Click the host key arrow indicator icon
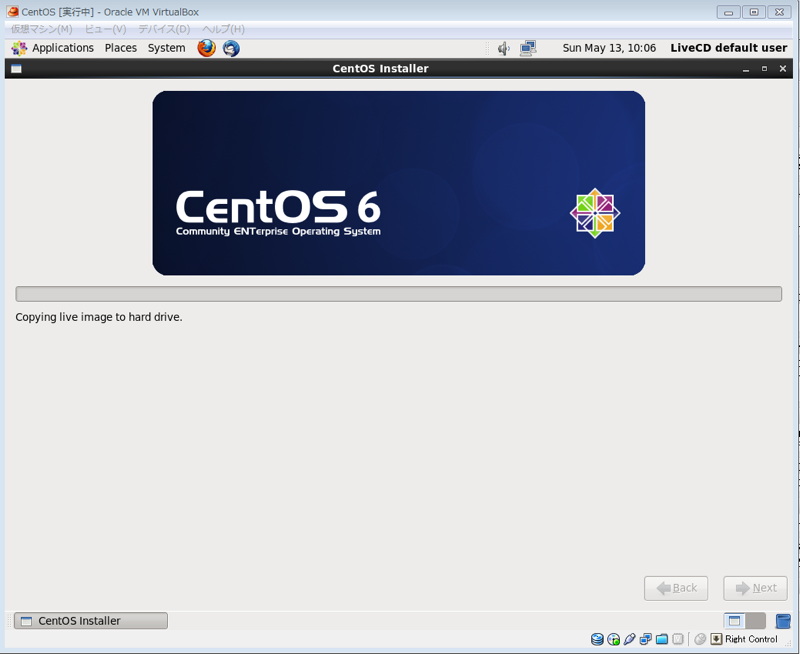This screenshot has width=800, height=654. (716, 639)
